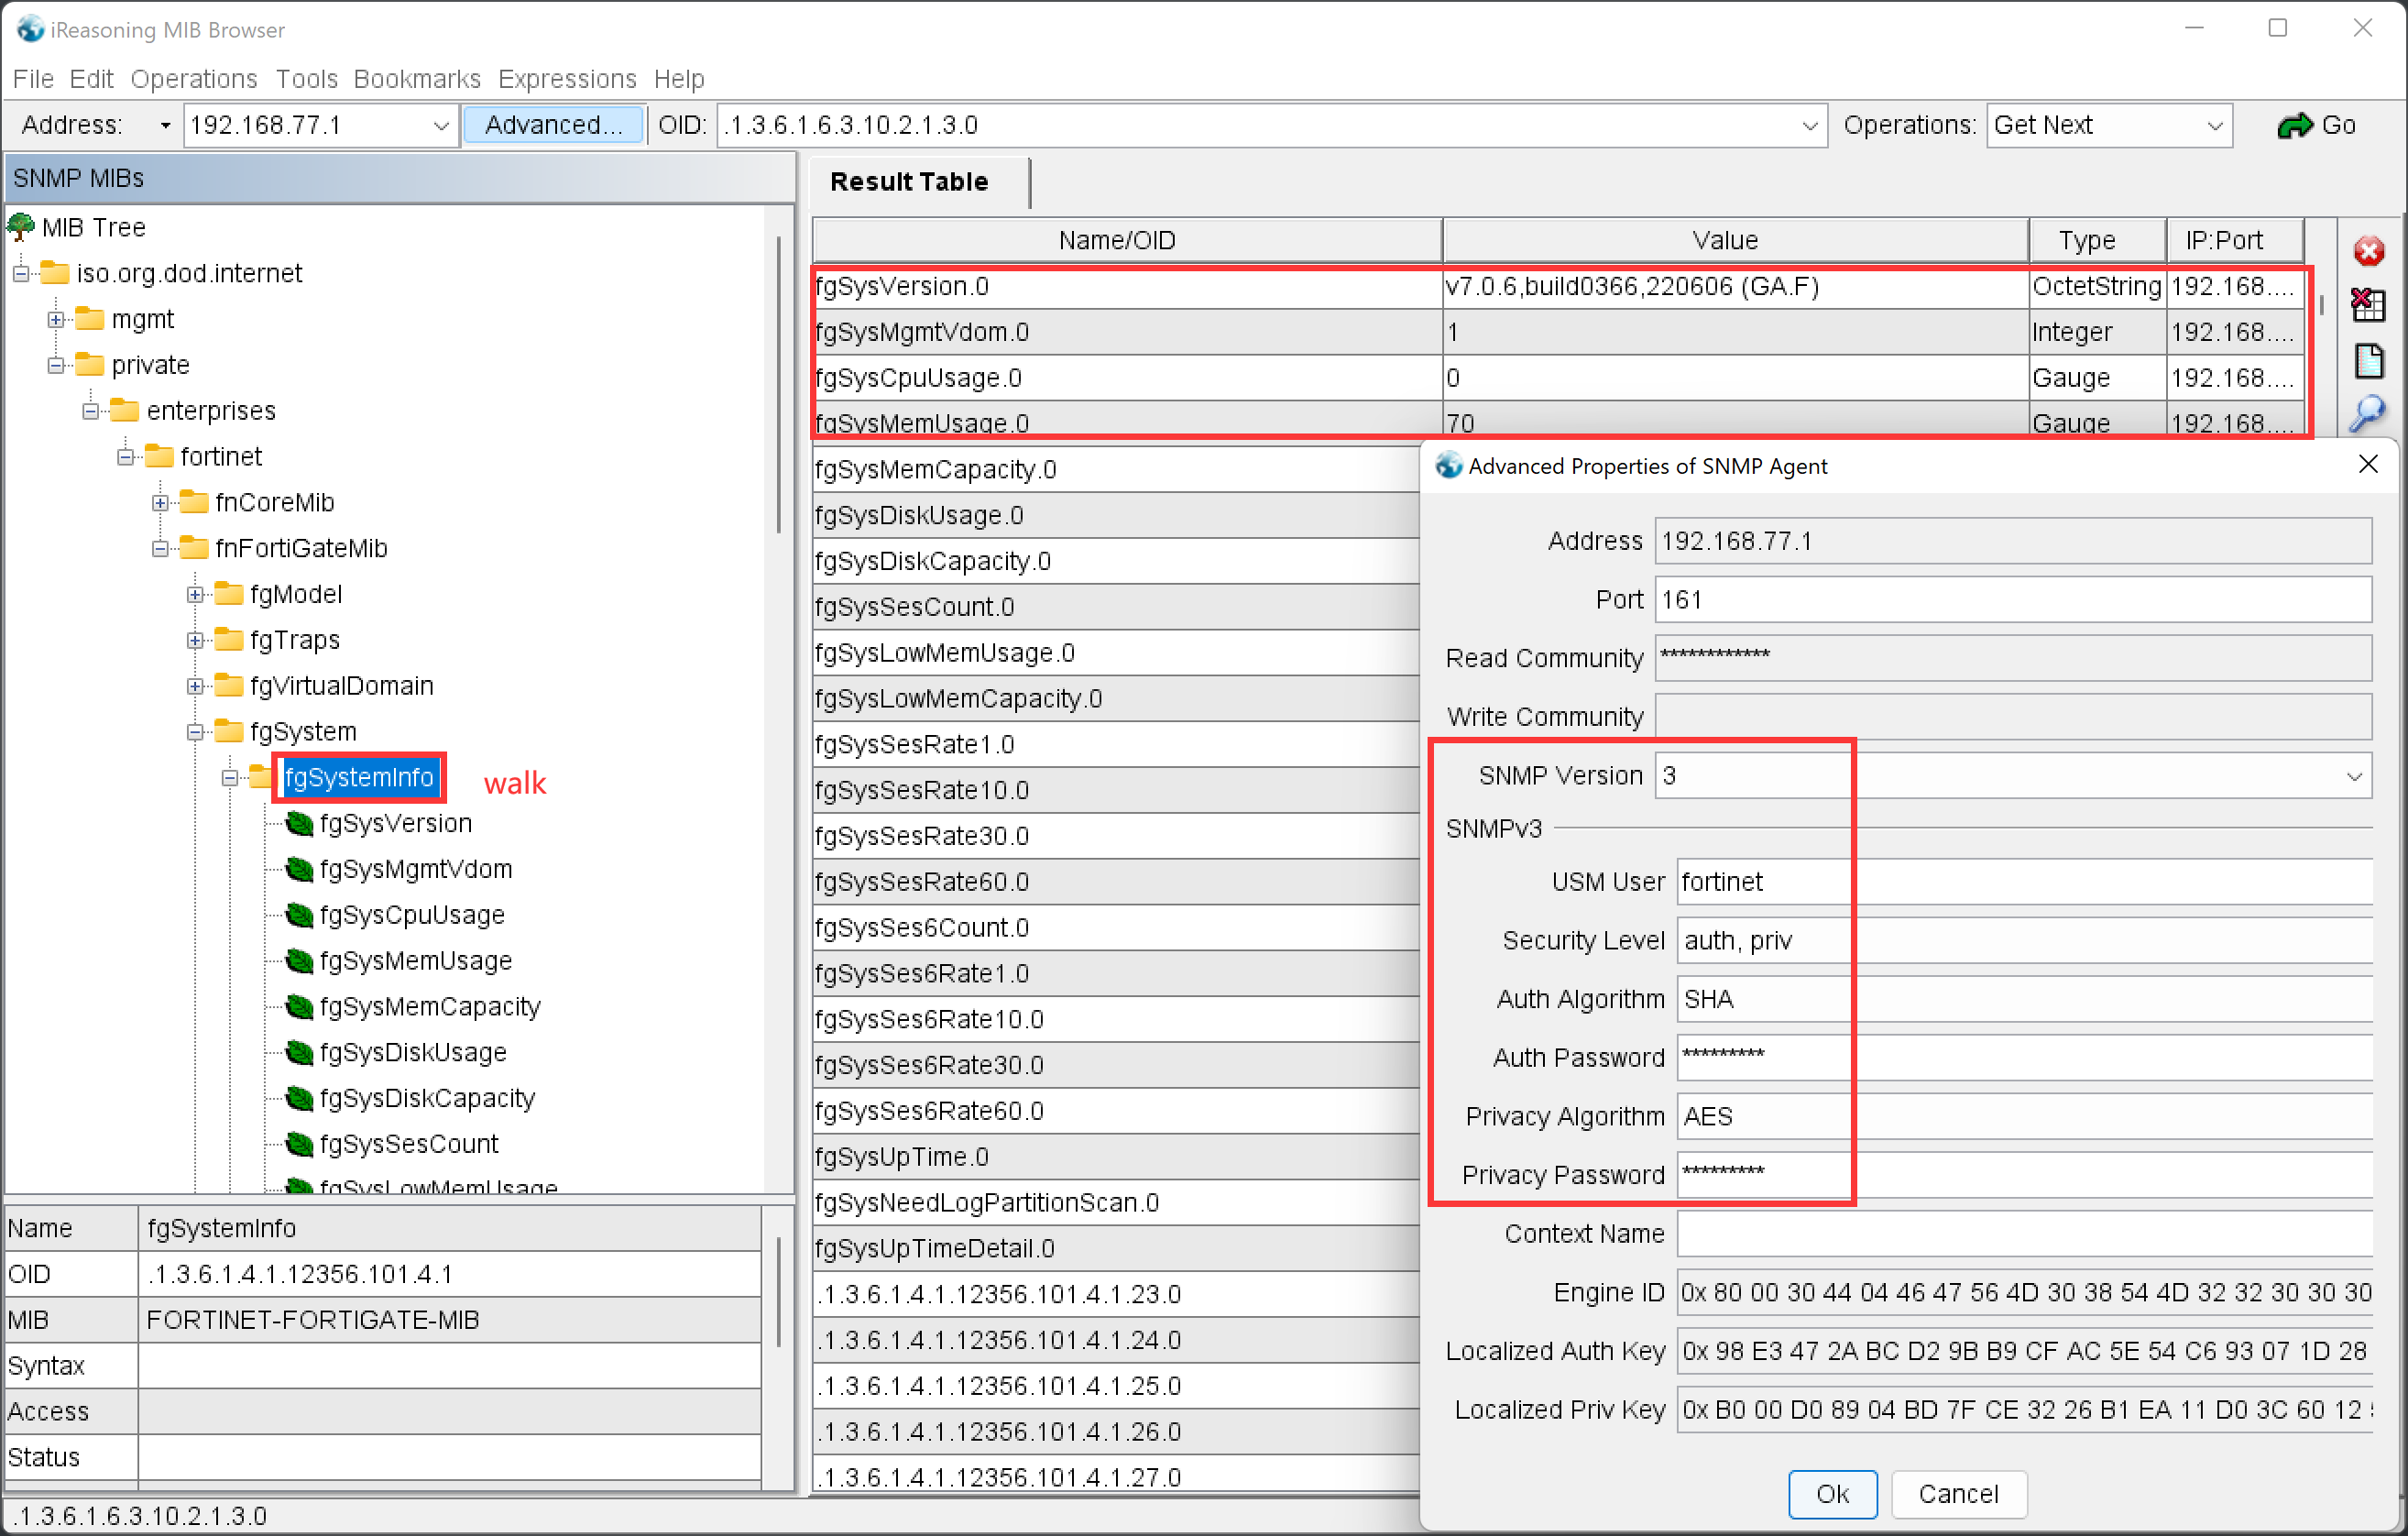Open the Bookmarks menu
The width and height of the screenshot is (2408, 1536).
tap(417, 79)
